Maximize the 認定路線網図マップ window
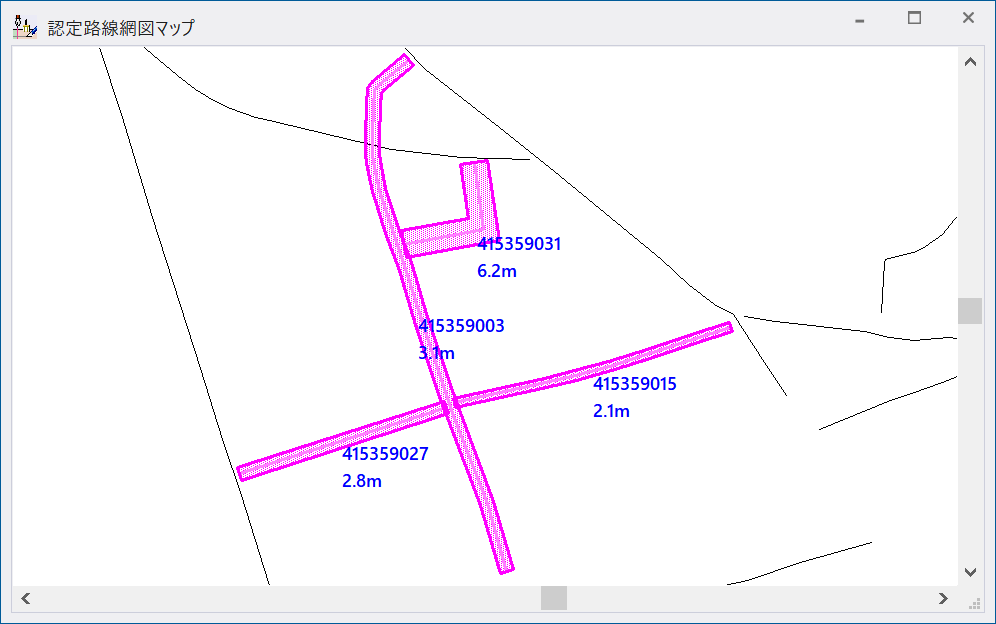 [914, 18]
